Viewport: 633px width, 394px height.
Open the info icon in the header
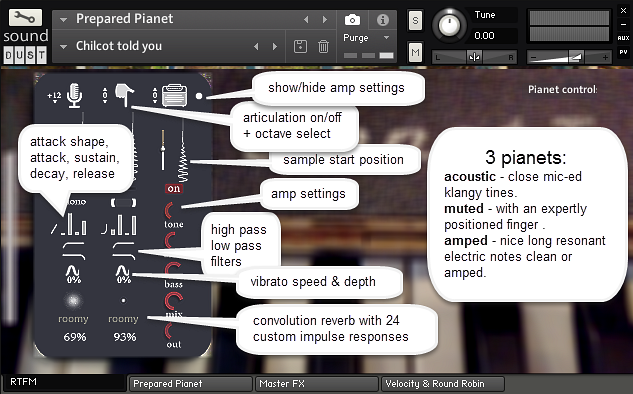pos(383,19)
